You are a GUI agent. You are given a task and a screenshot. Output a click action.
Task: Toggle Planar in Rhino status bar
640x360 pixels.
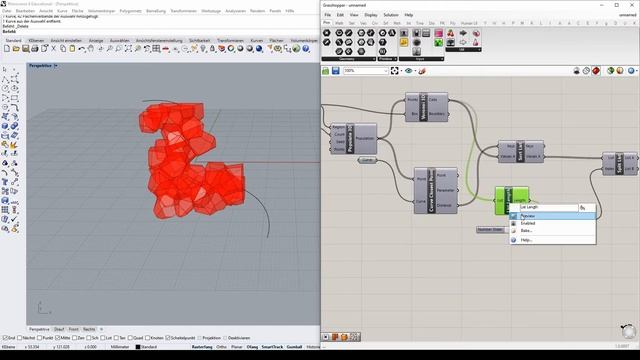click(x=237, y=347)
